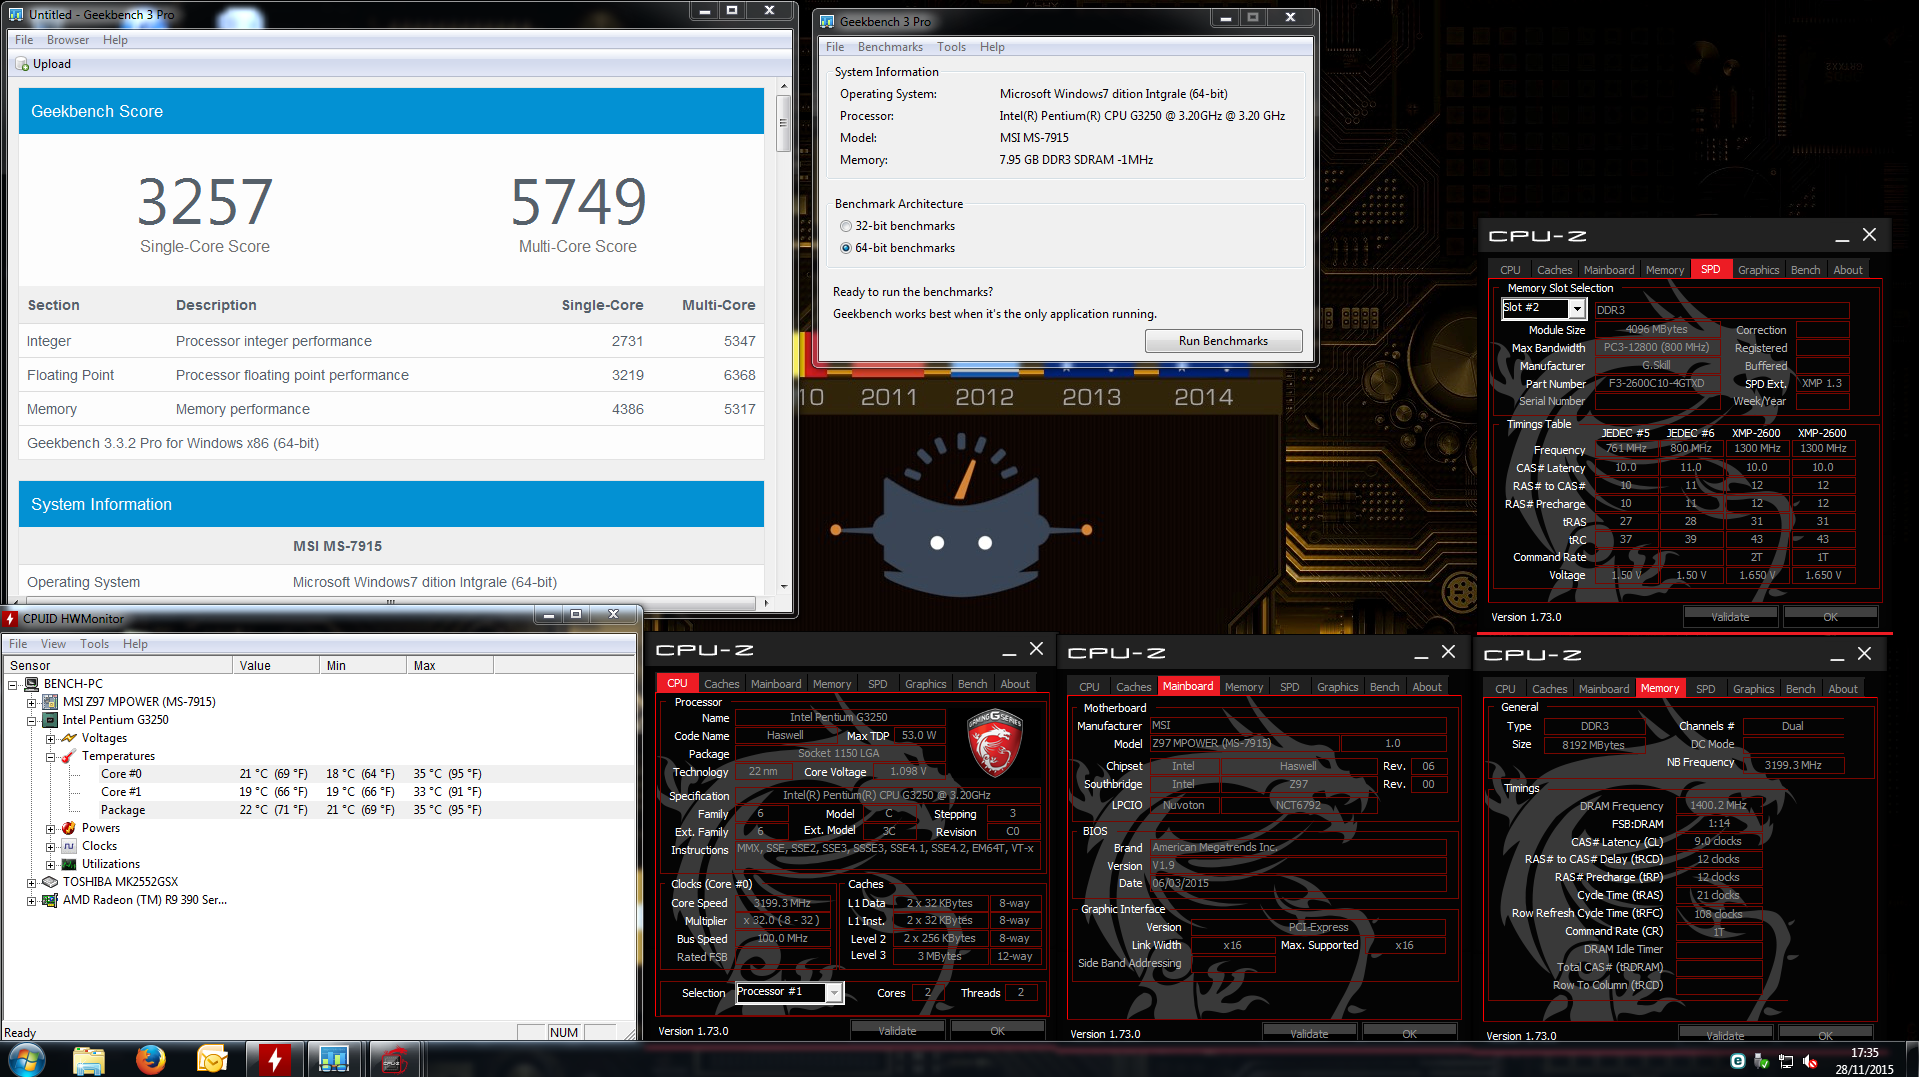Image resolution: width=1919 pixels, height=1077 pixels.
Task: Collapse the Intel Pentium G3250 node
Action: [32, 721]
